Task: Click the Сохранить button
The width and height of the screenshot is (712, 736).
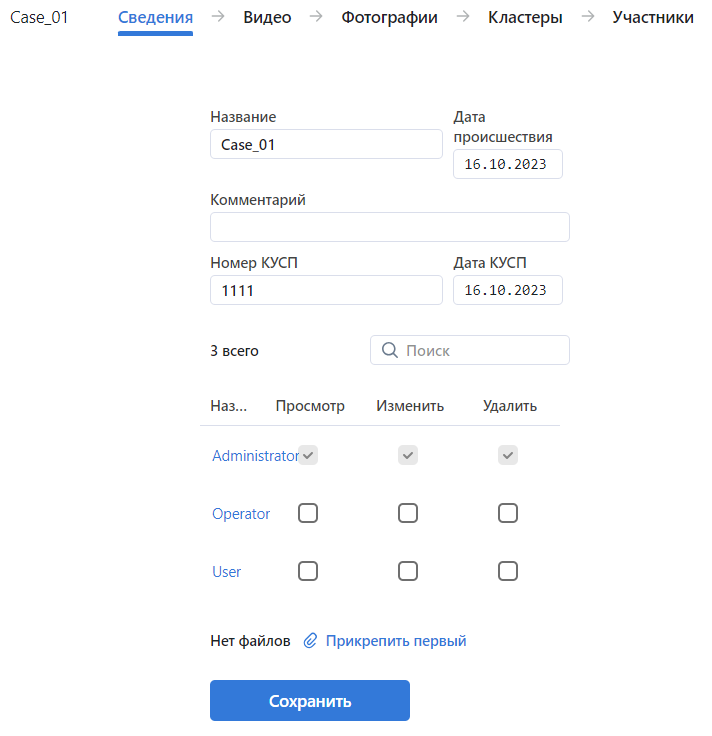Action: pyautogui.click(x=310, y=700)
